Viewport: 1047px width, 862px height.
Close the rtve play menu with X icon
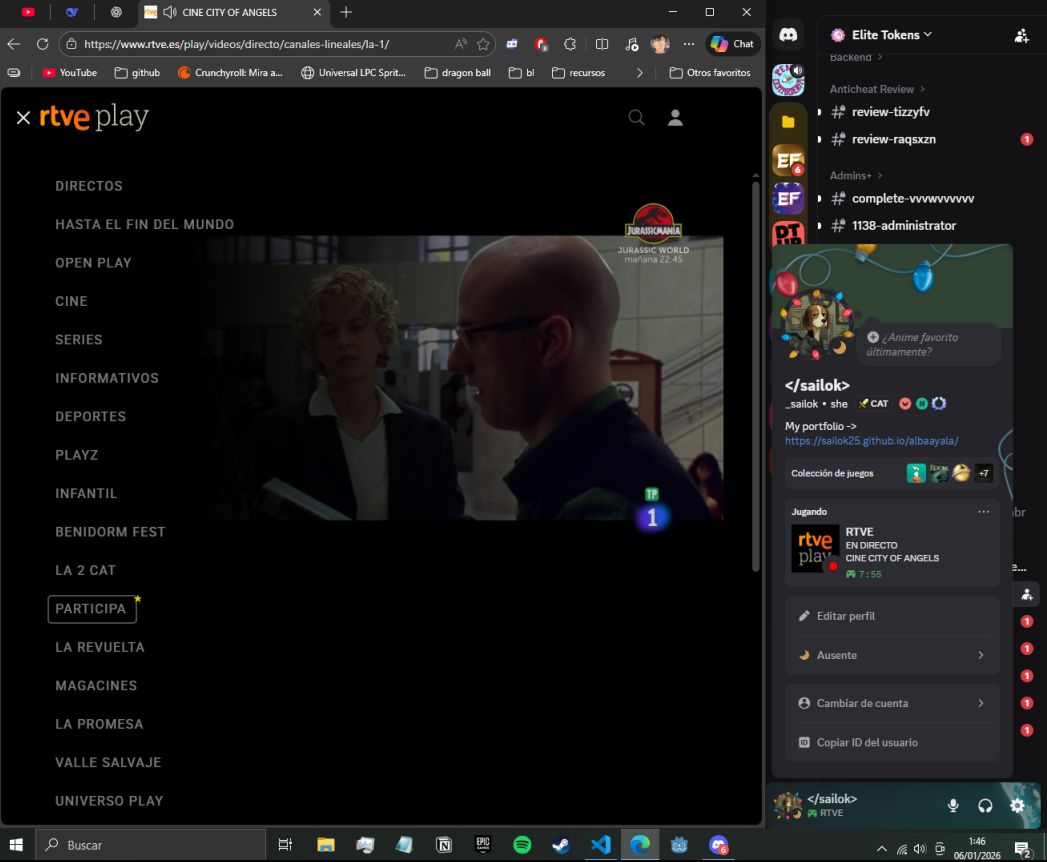click(23, 118)
